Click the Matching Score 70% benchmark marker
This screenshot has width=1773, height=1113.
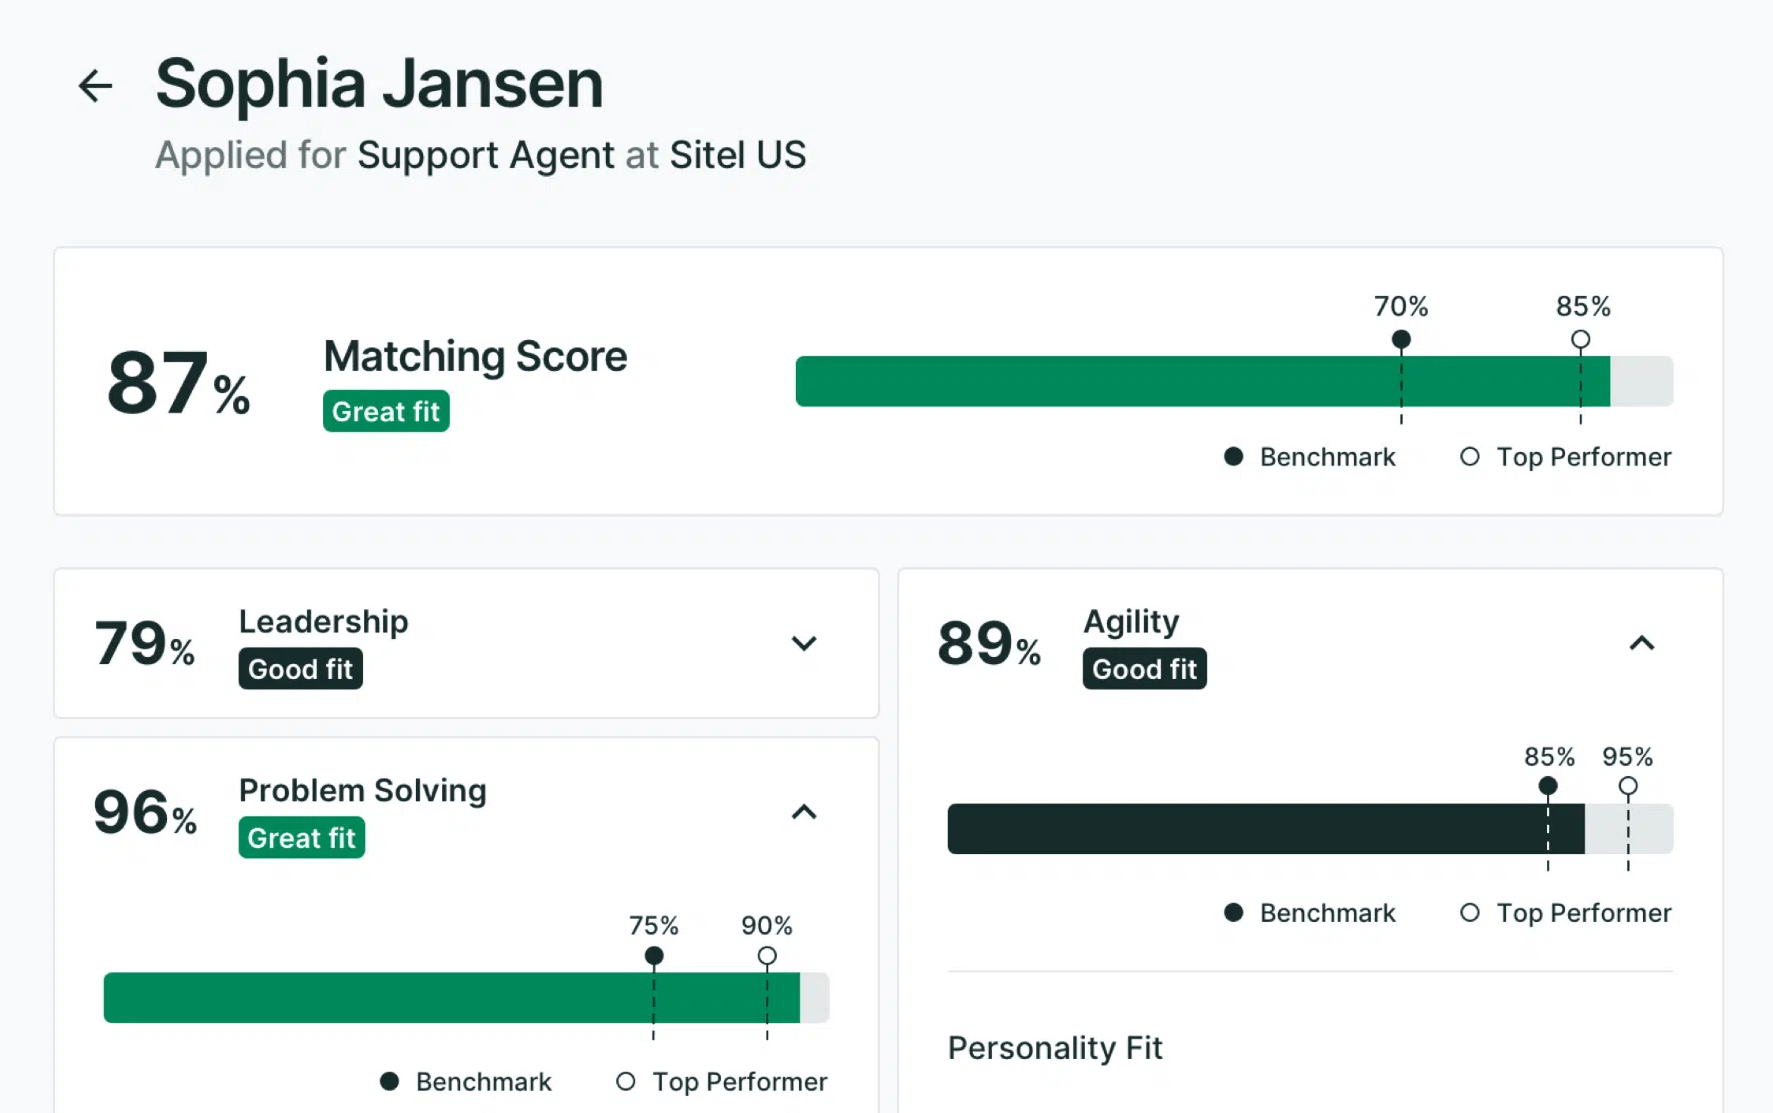(1401, 340)
